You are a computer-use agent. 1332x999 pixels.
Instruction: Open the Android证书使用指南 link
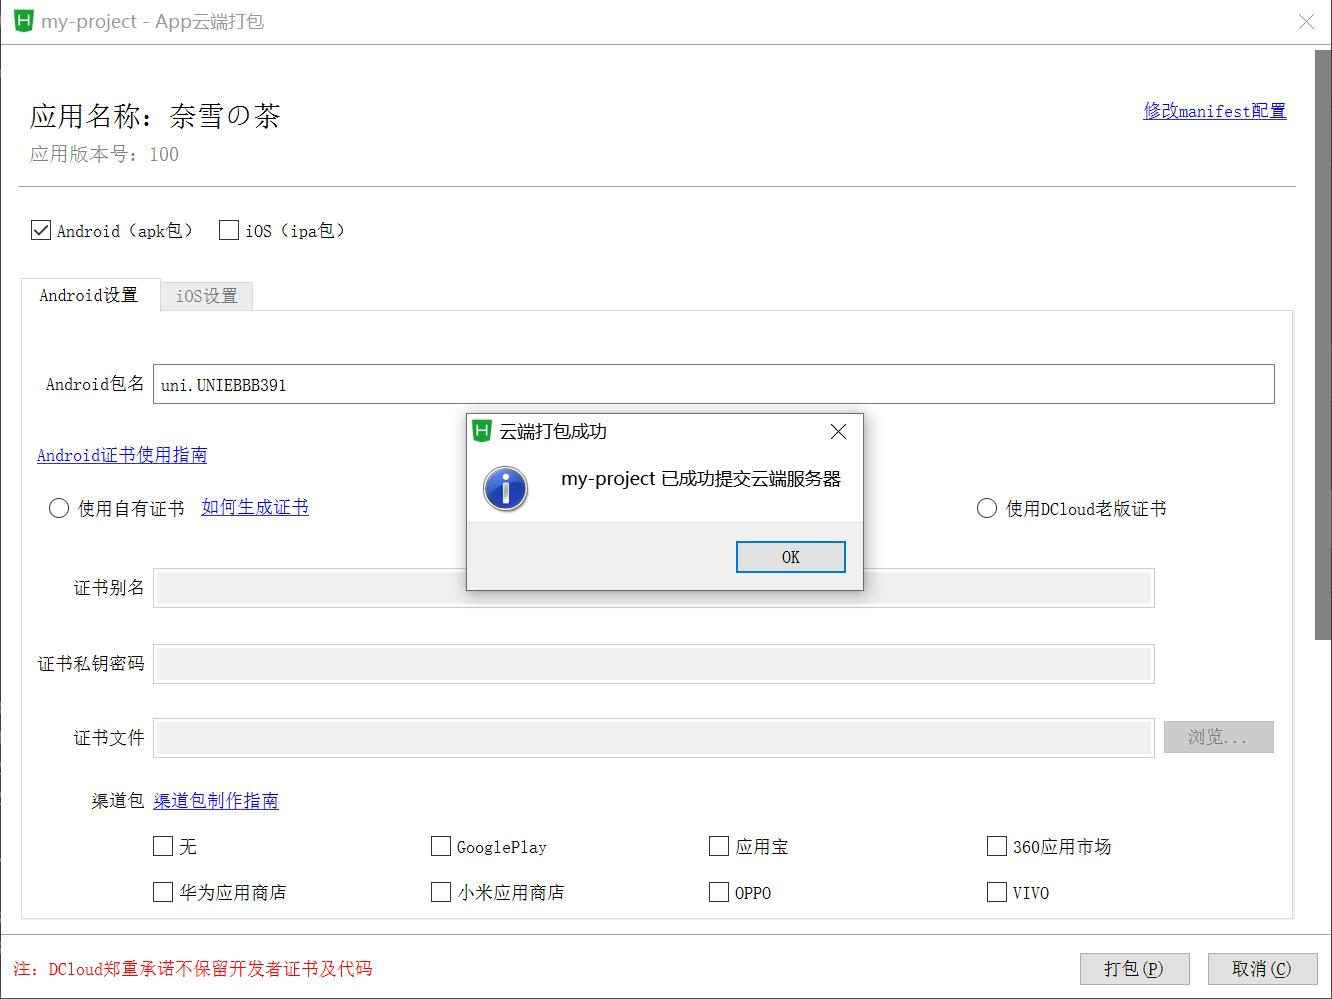(122, 455)
